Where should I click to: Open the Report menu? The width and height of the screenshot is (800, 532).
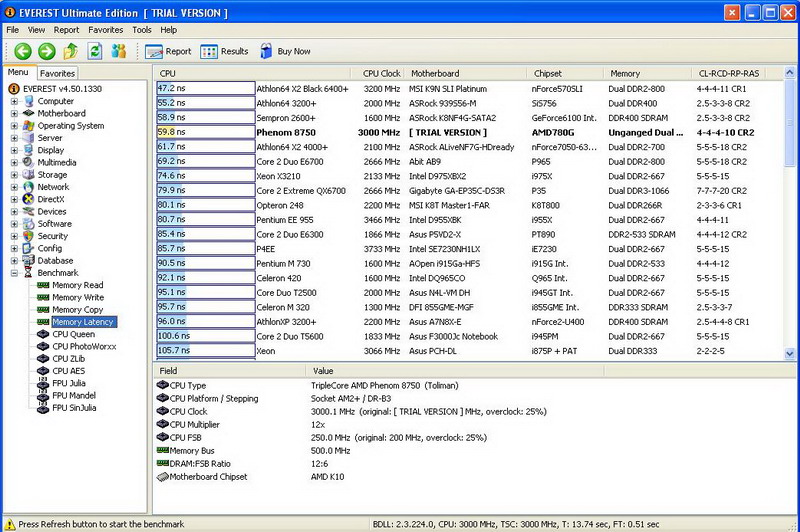66,30
